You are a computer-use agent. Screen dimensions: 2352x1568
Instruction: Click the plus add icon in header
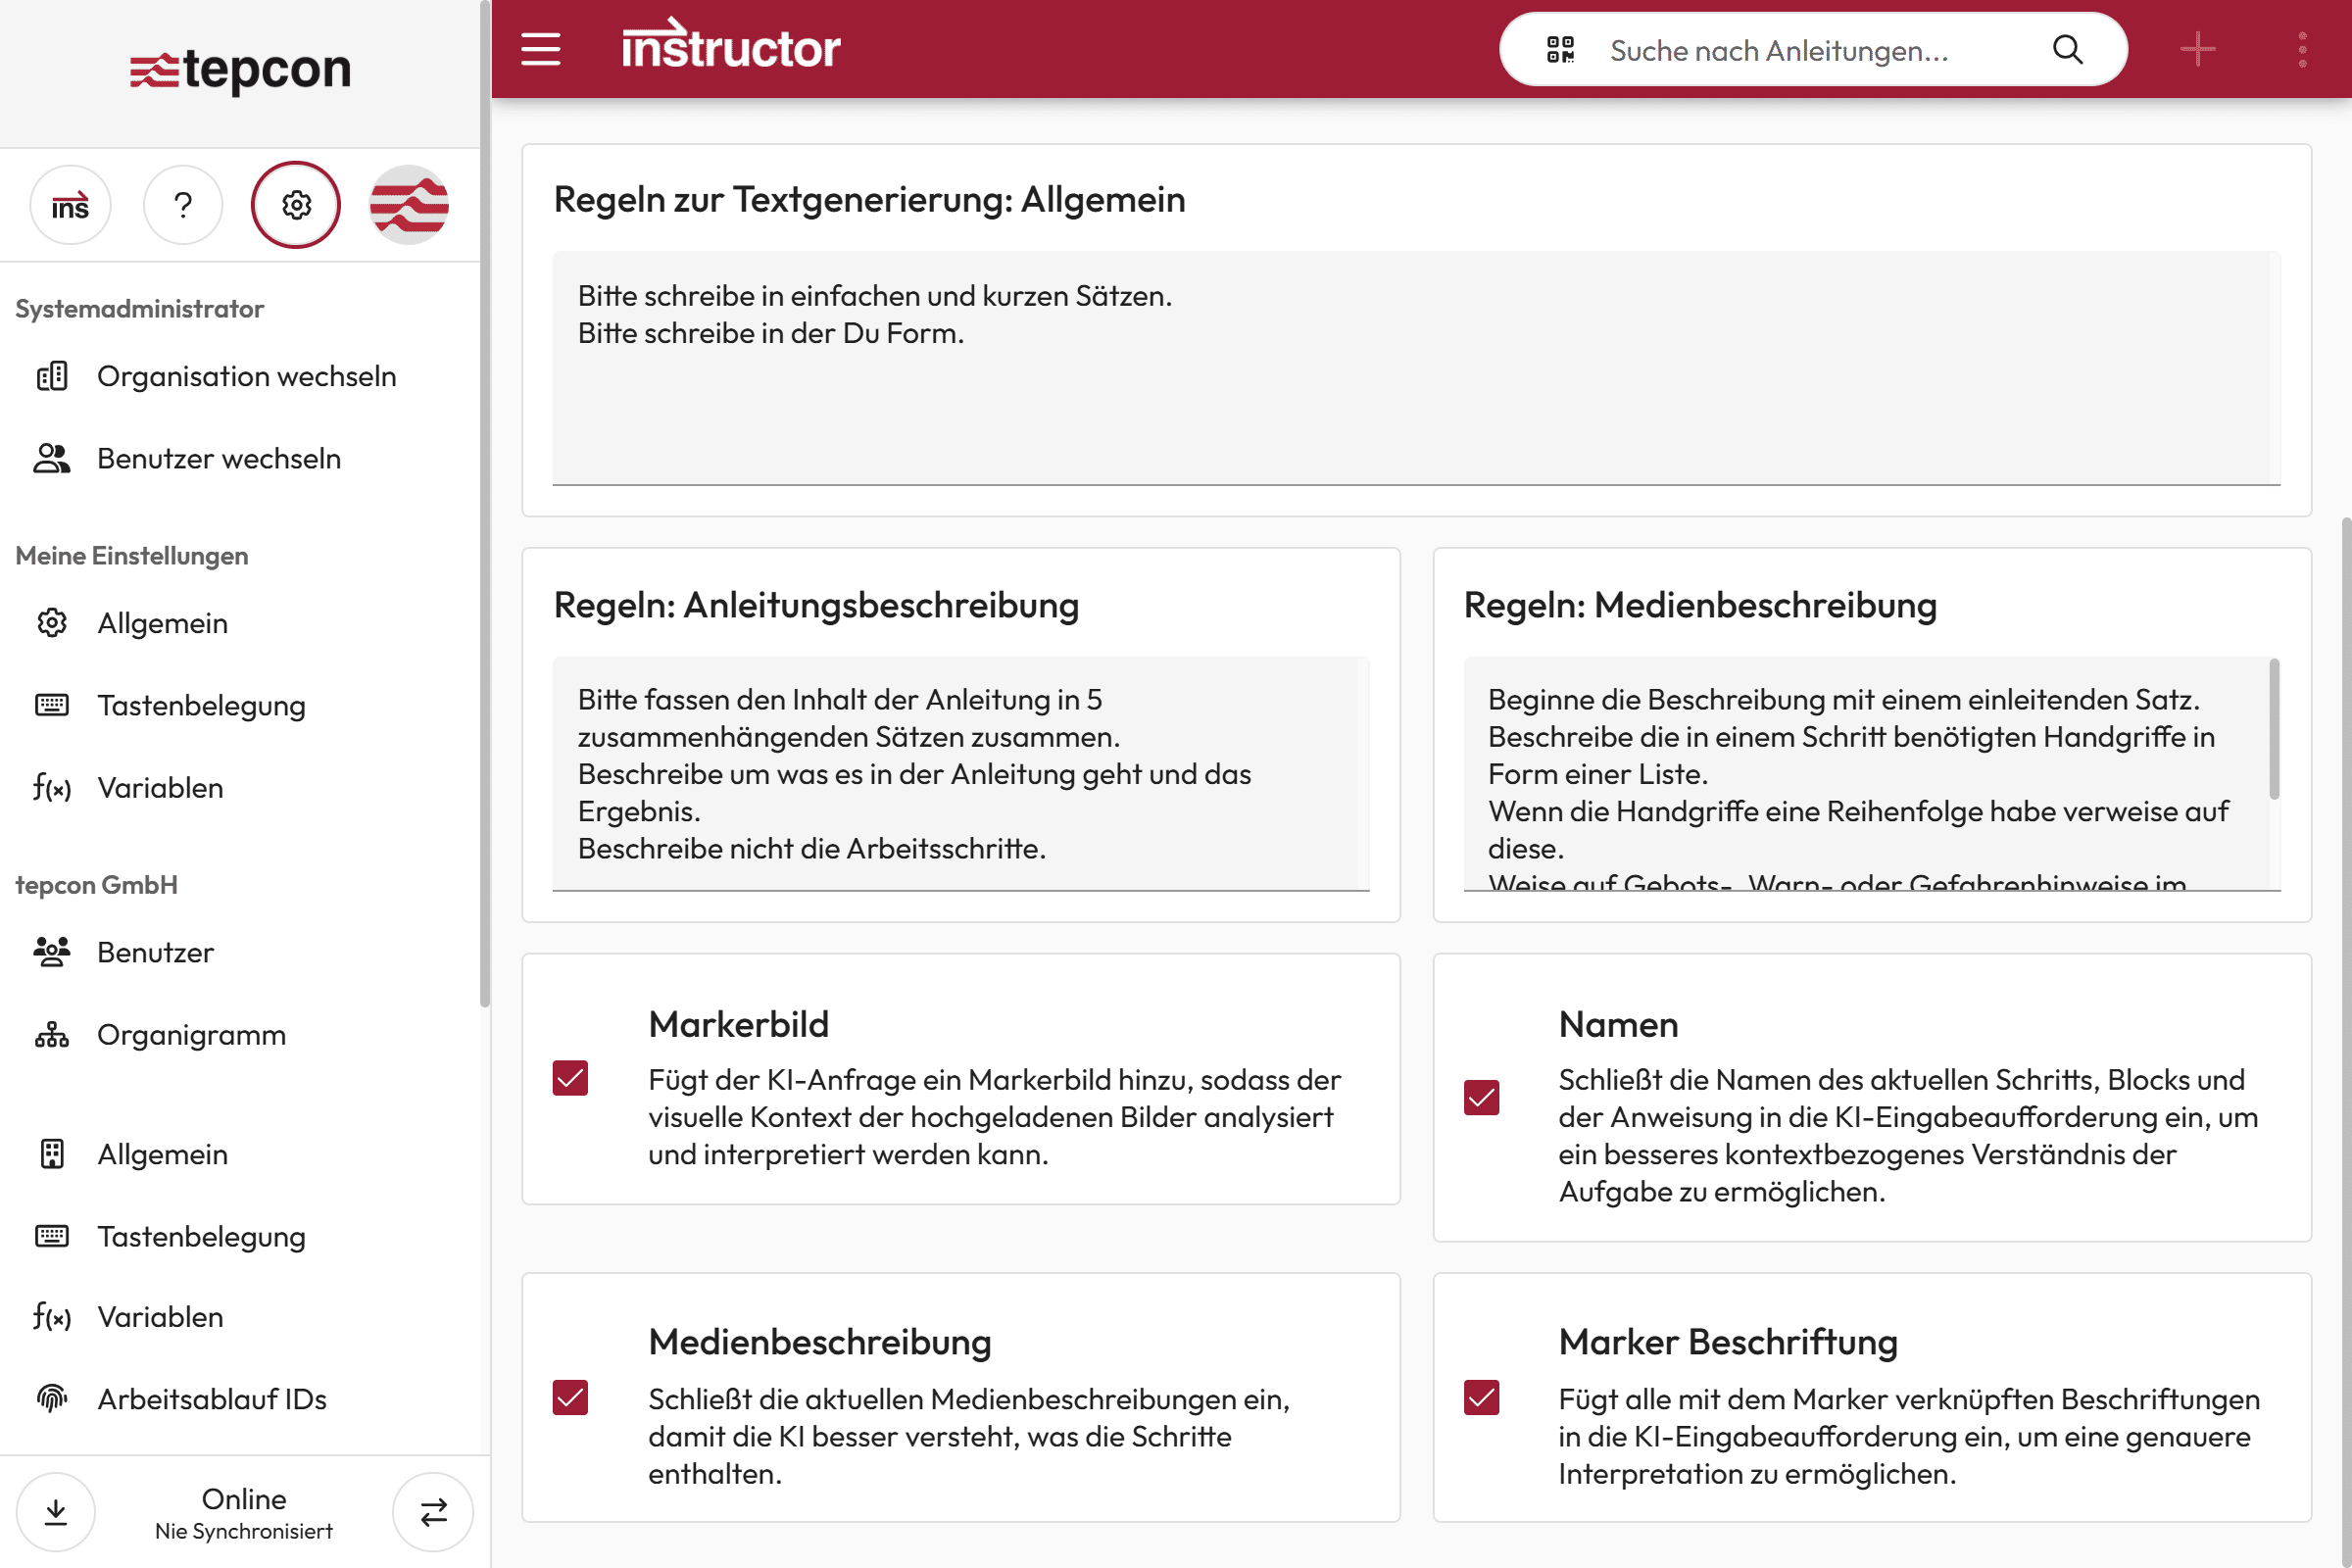click(2197, 49)
